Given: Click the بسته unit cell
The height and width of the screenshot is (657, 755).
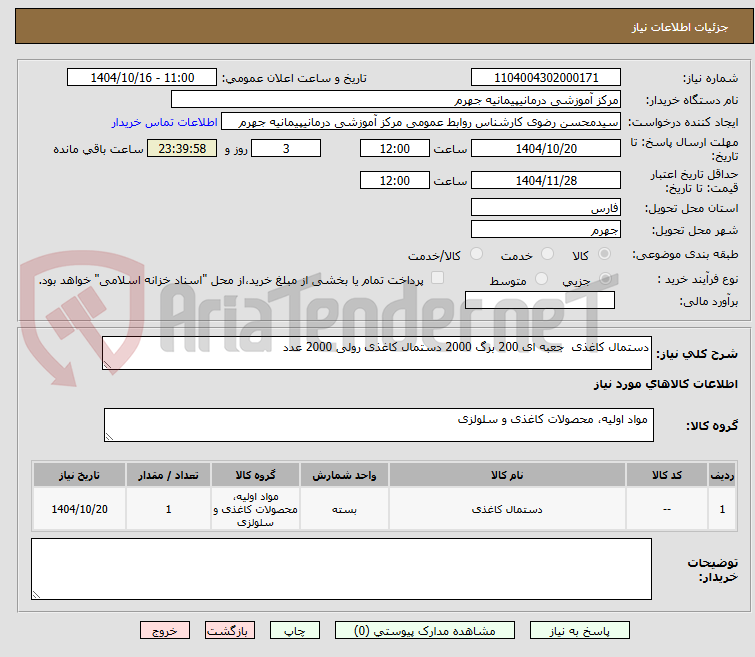Looking at the screenshot, I should click(x=344, y=509).
